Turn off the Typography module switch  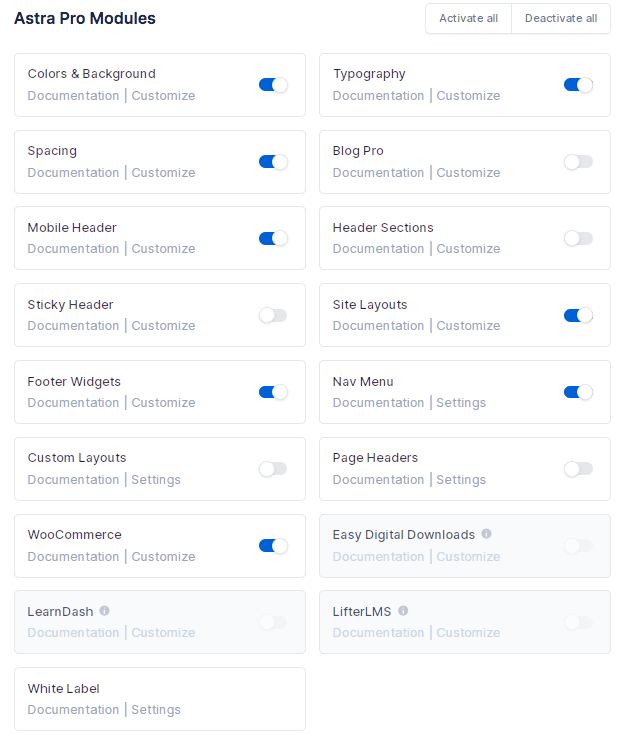click(578, 85)
